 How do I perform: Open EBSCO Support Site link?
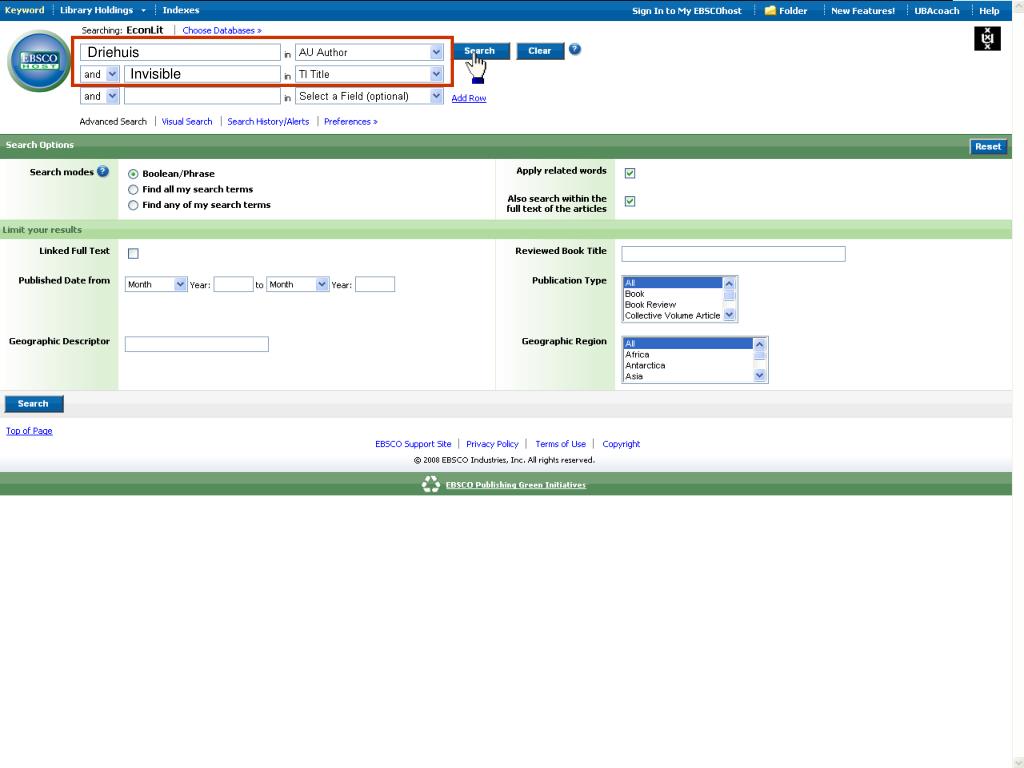click(x=413, y=444)
